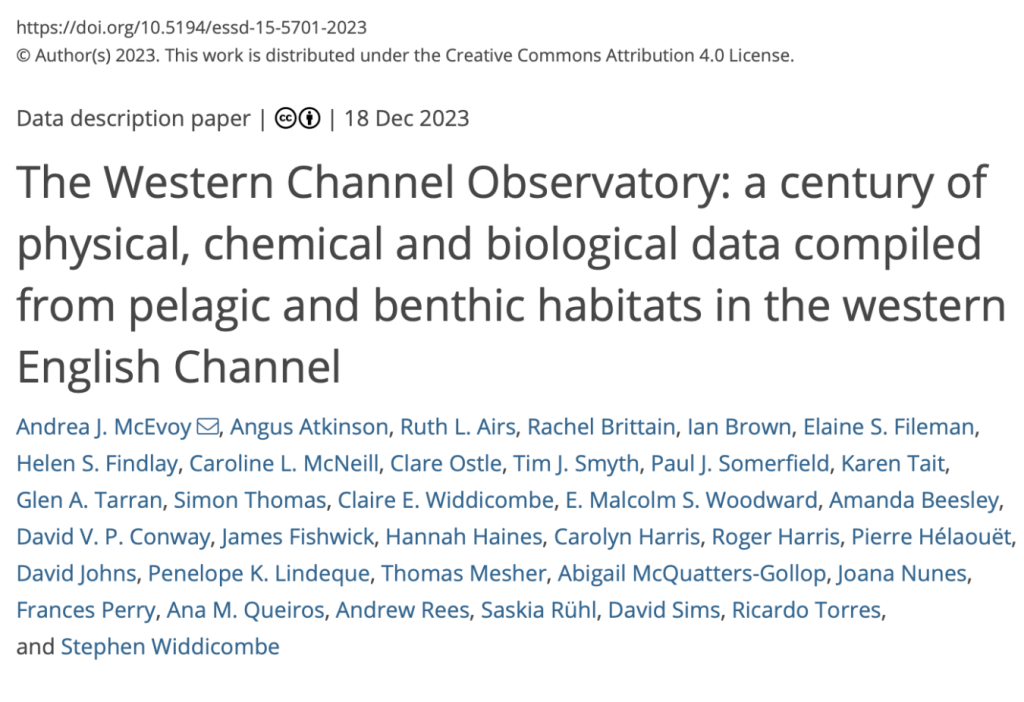The width and height of the screenshot is (1024, 702).
Task: Open Saskia Rühl author link
Action: coord(539,610)
